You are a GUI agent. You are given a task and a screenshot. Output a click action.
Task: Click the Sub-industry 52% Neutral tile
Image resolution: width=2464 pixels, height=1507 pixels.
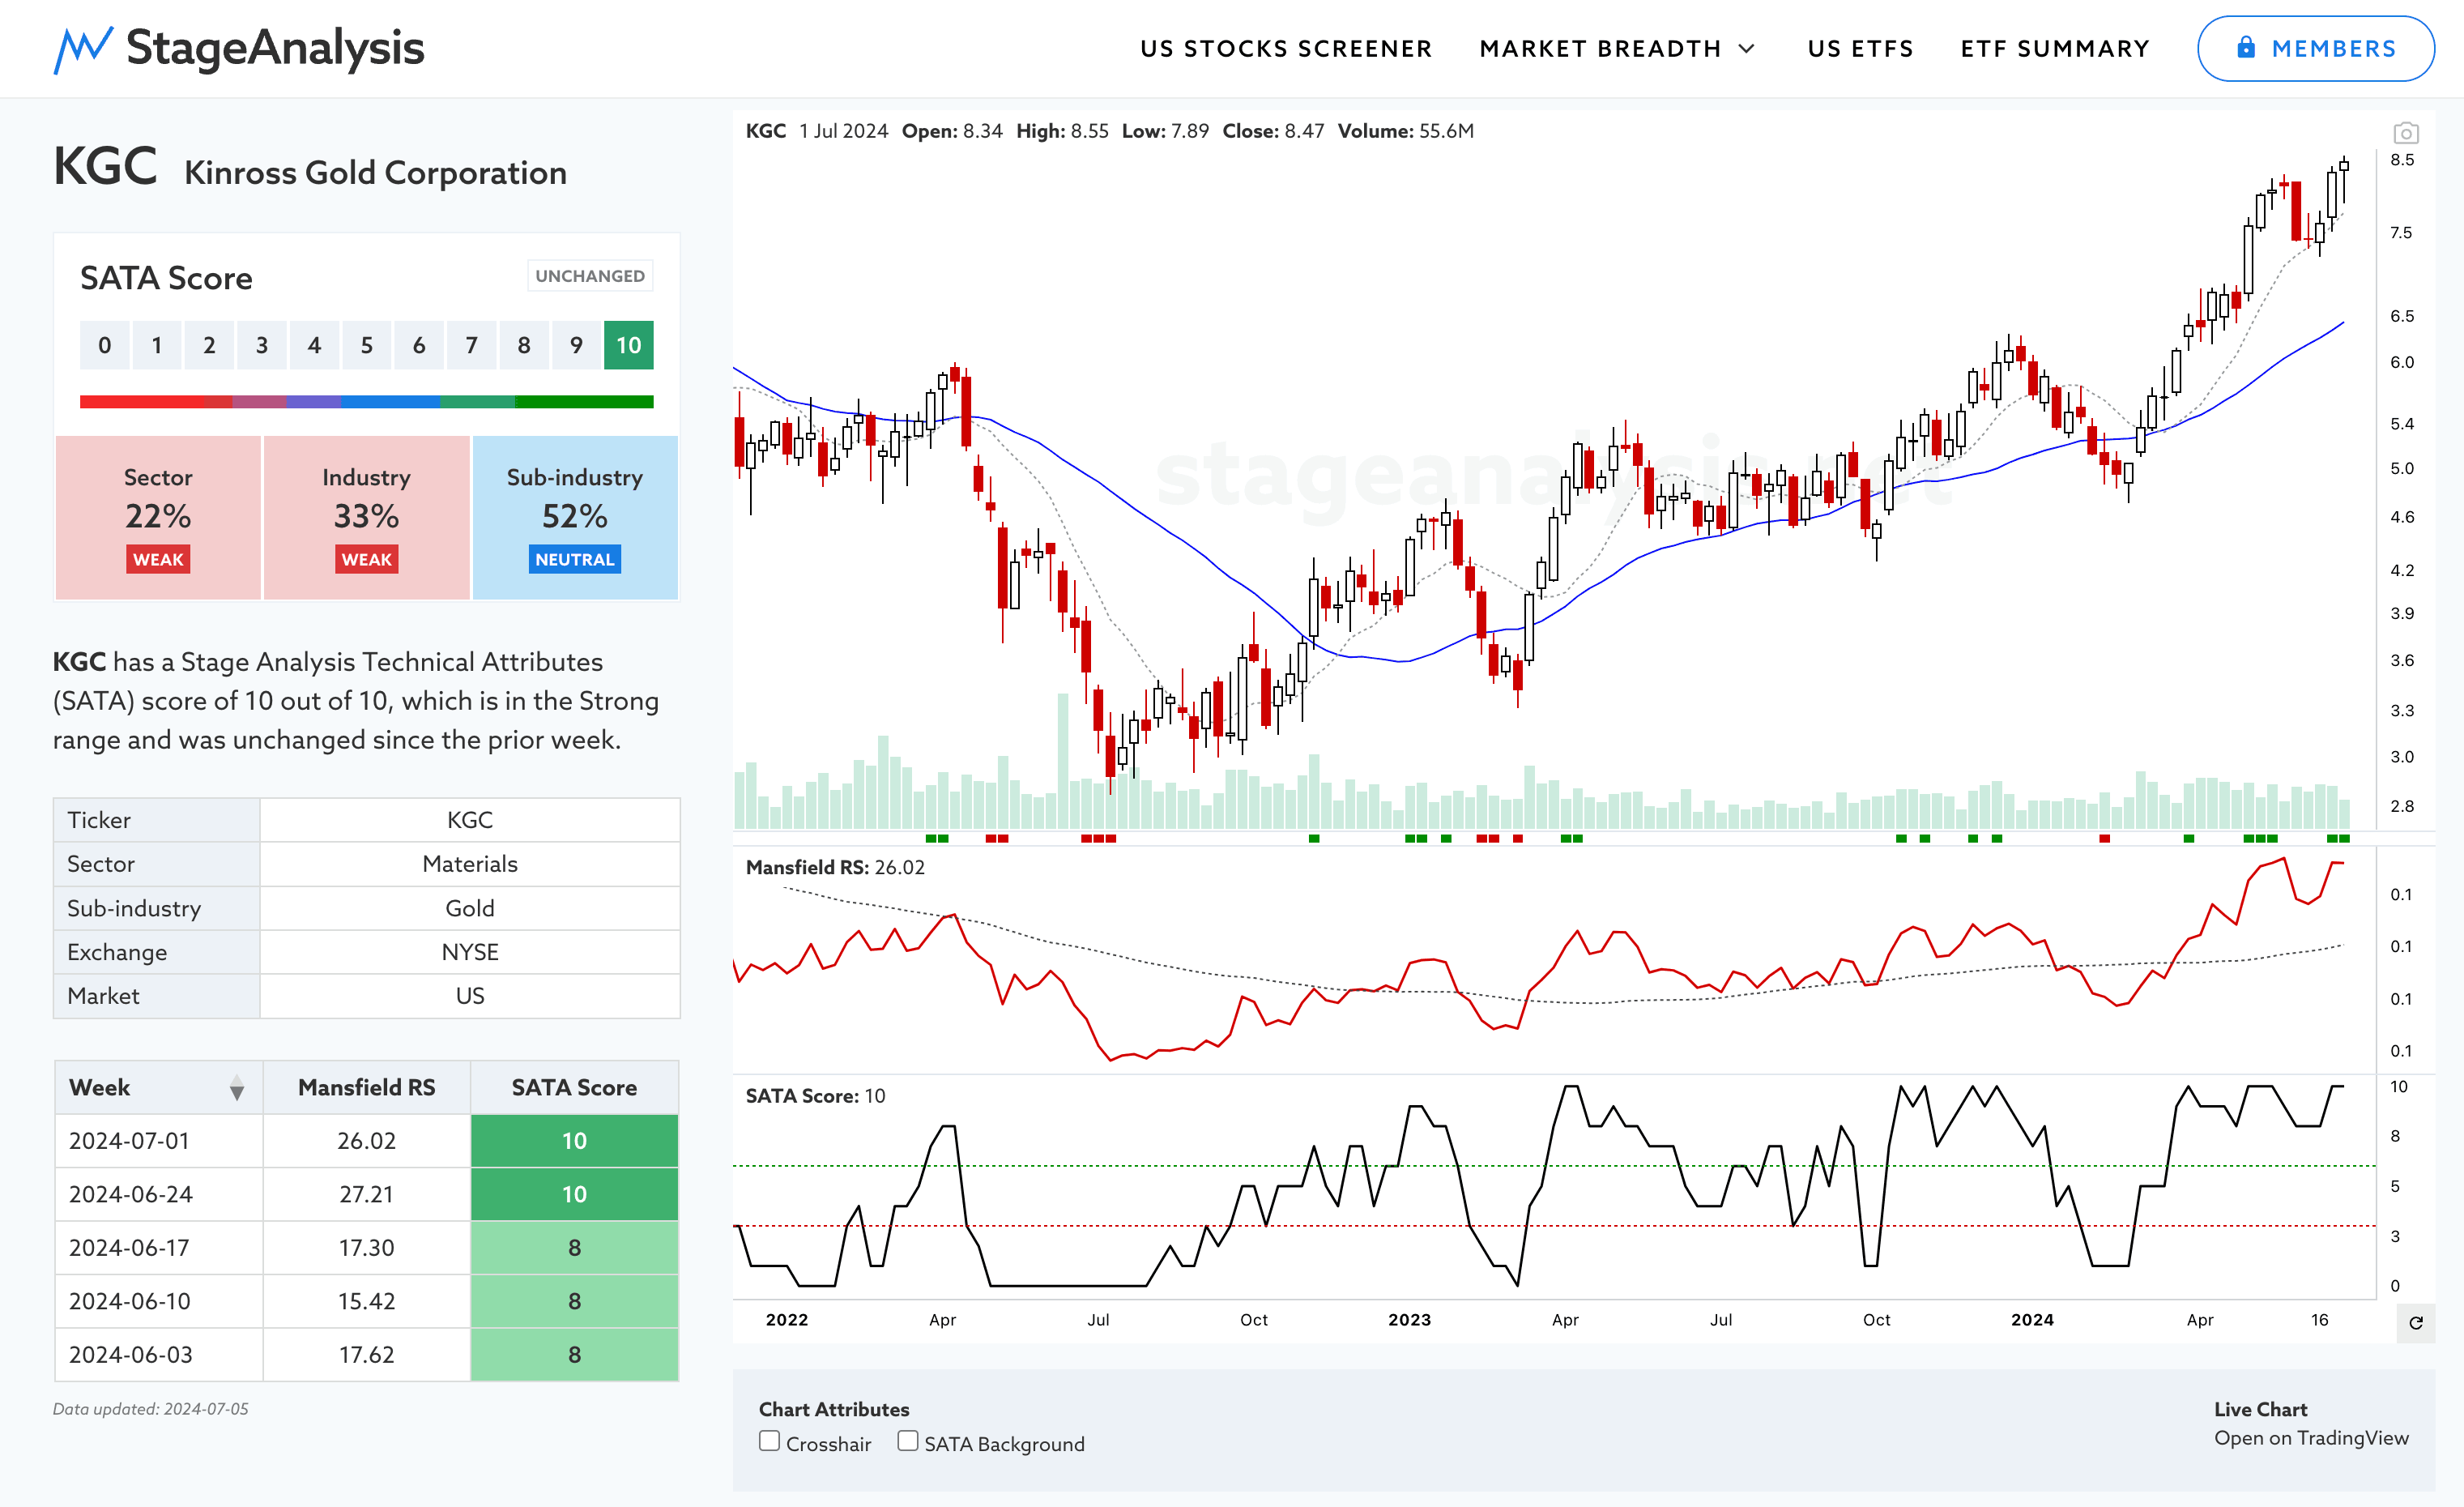click(x=575, y=517)
